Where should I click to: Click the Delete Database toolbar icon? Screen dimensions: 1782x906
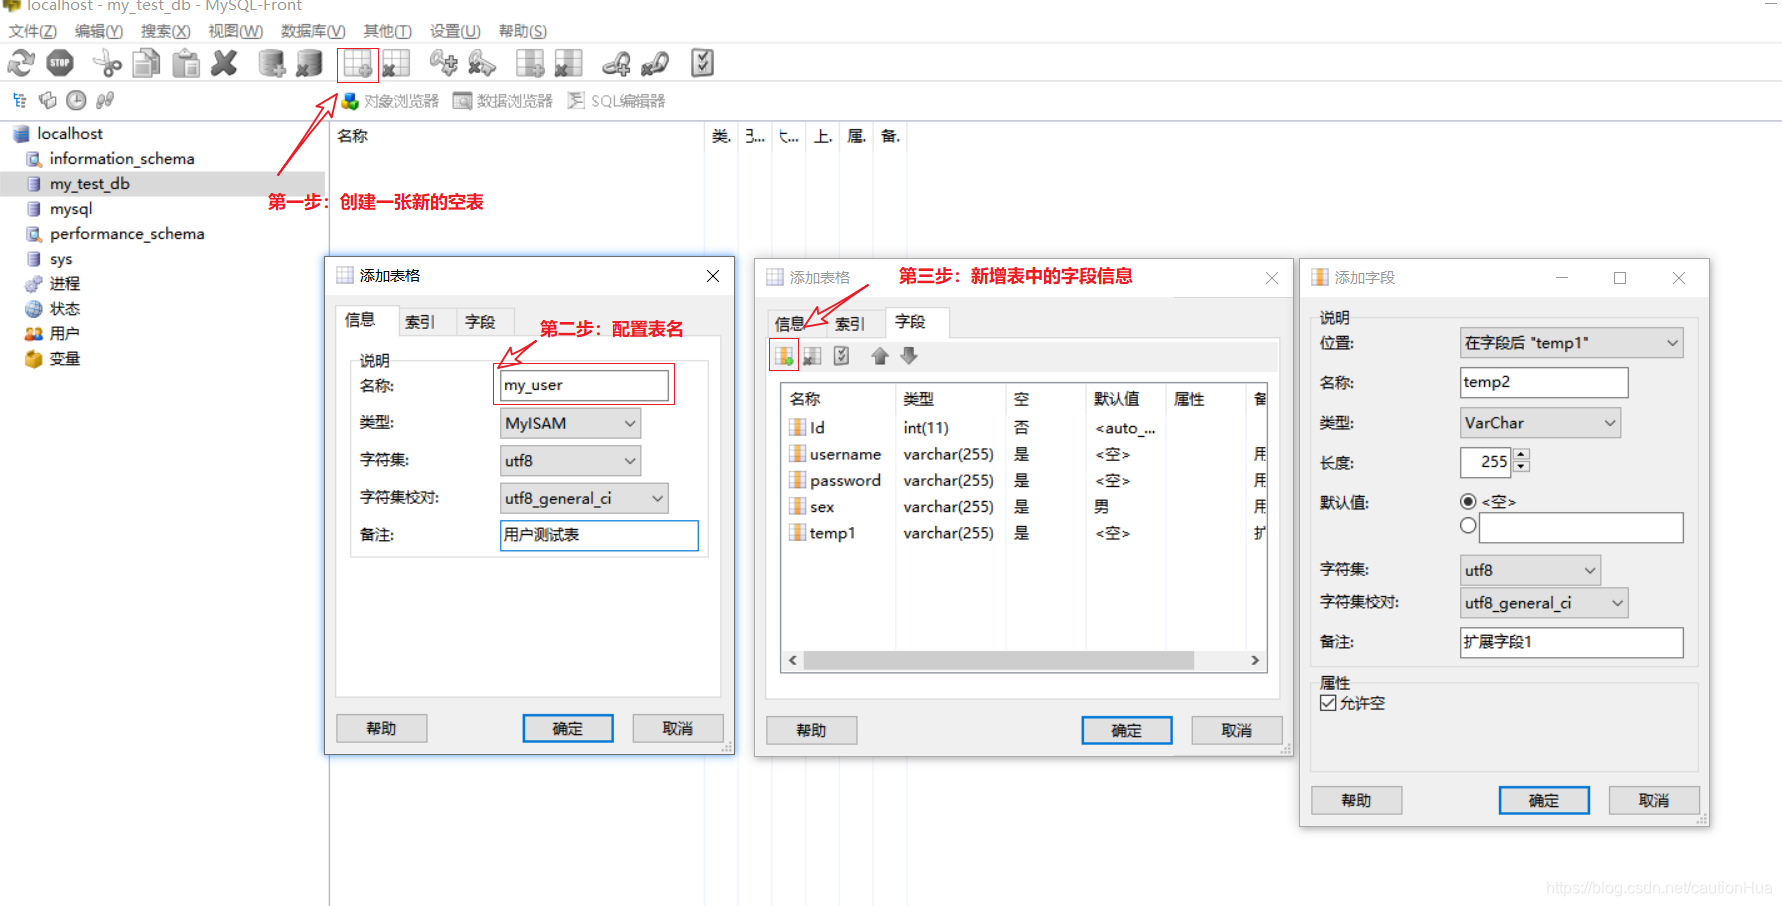coord(310,64)
